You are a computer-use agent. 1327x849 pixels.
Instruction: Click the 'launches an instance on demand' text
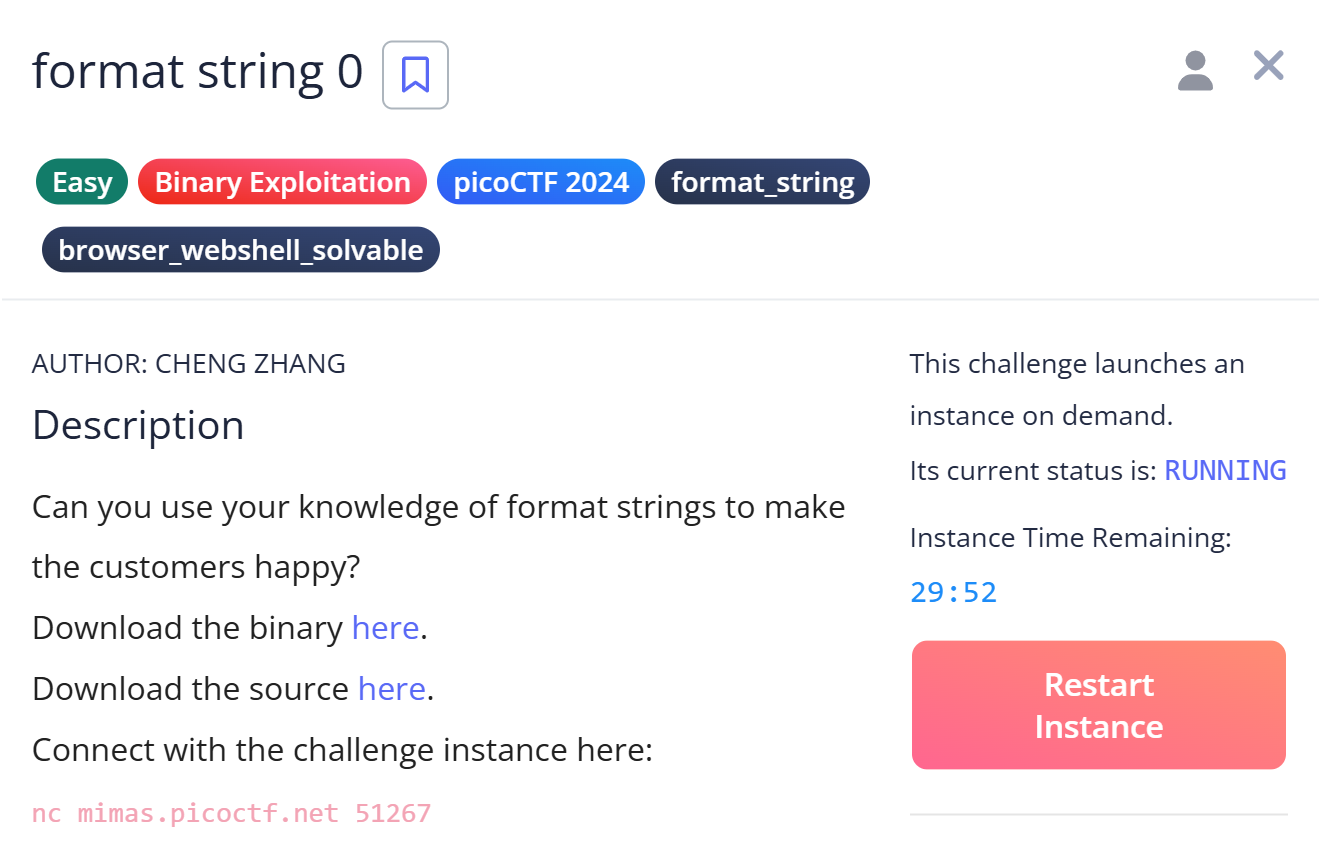click(x=1077, y=389)
